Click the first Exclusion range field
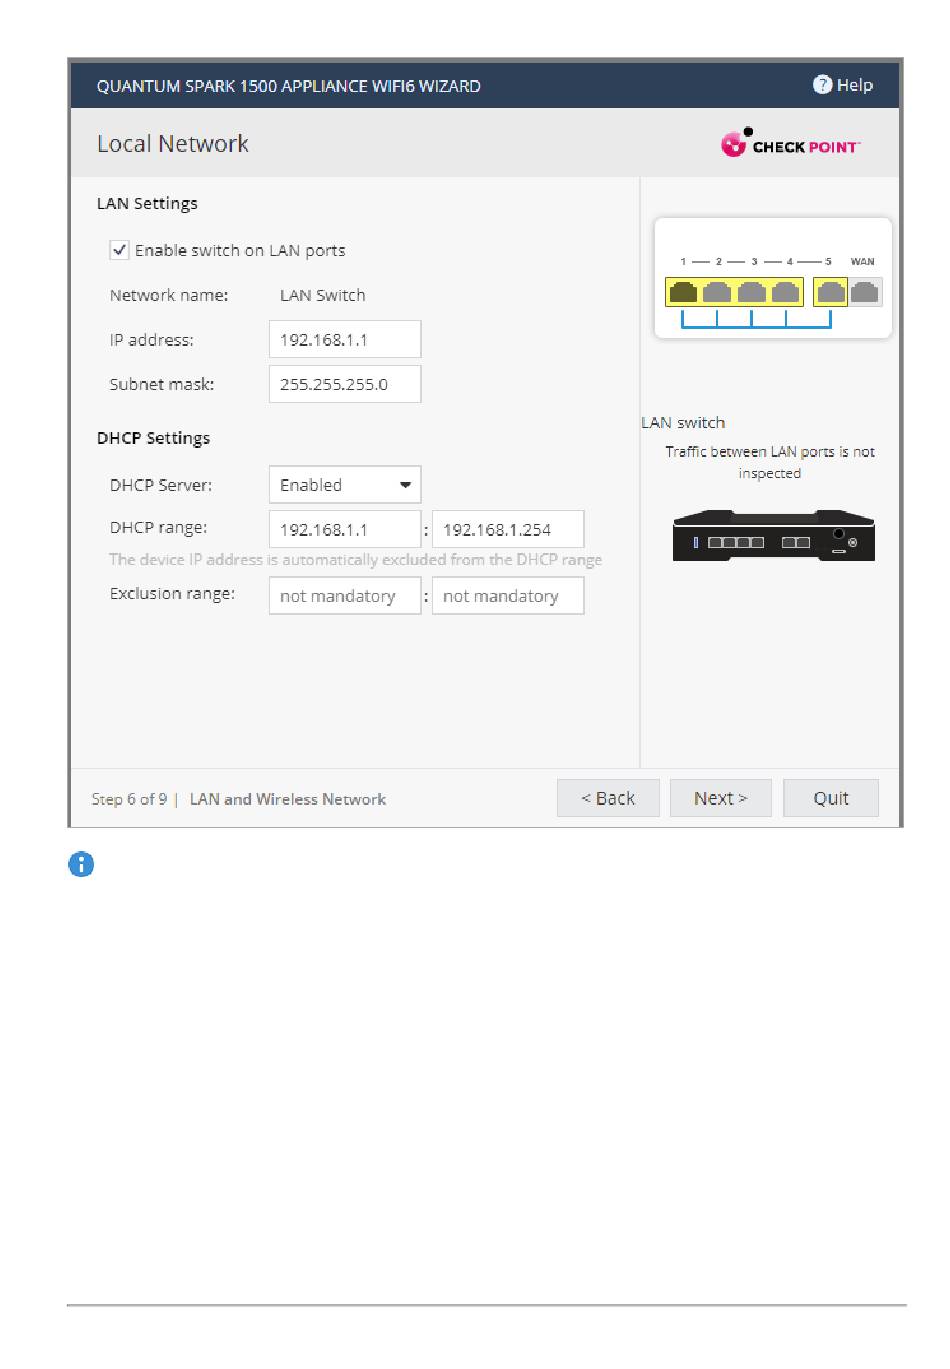 345,596
